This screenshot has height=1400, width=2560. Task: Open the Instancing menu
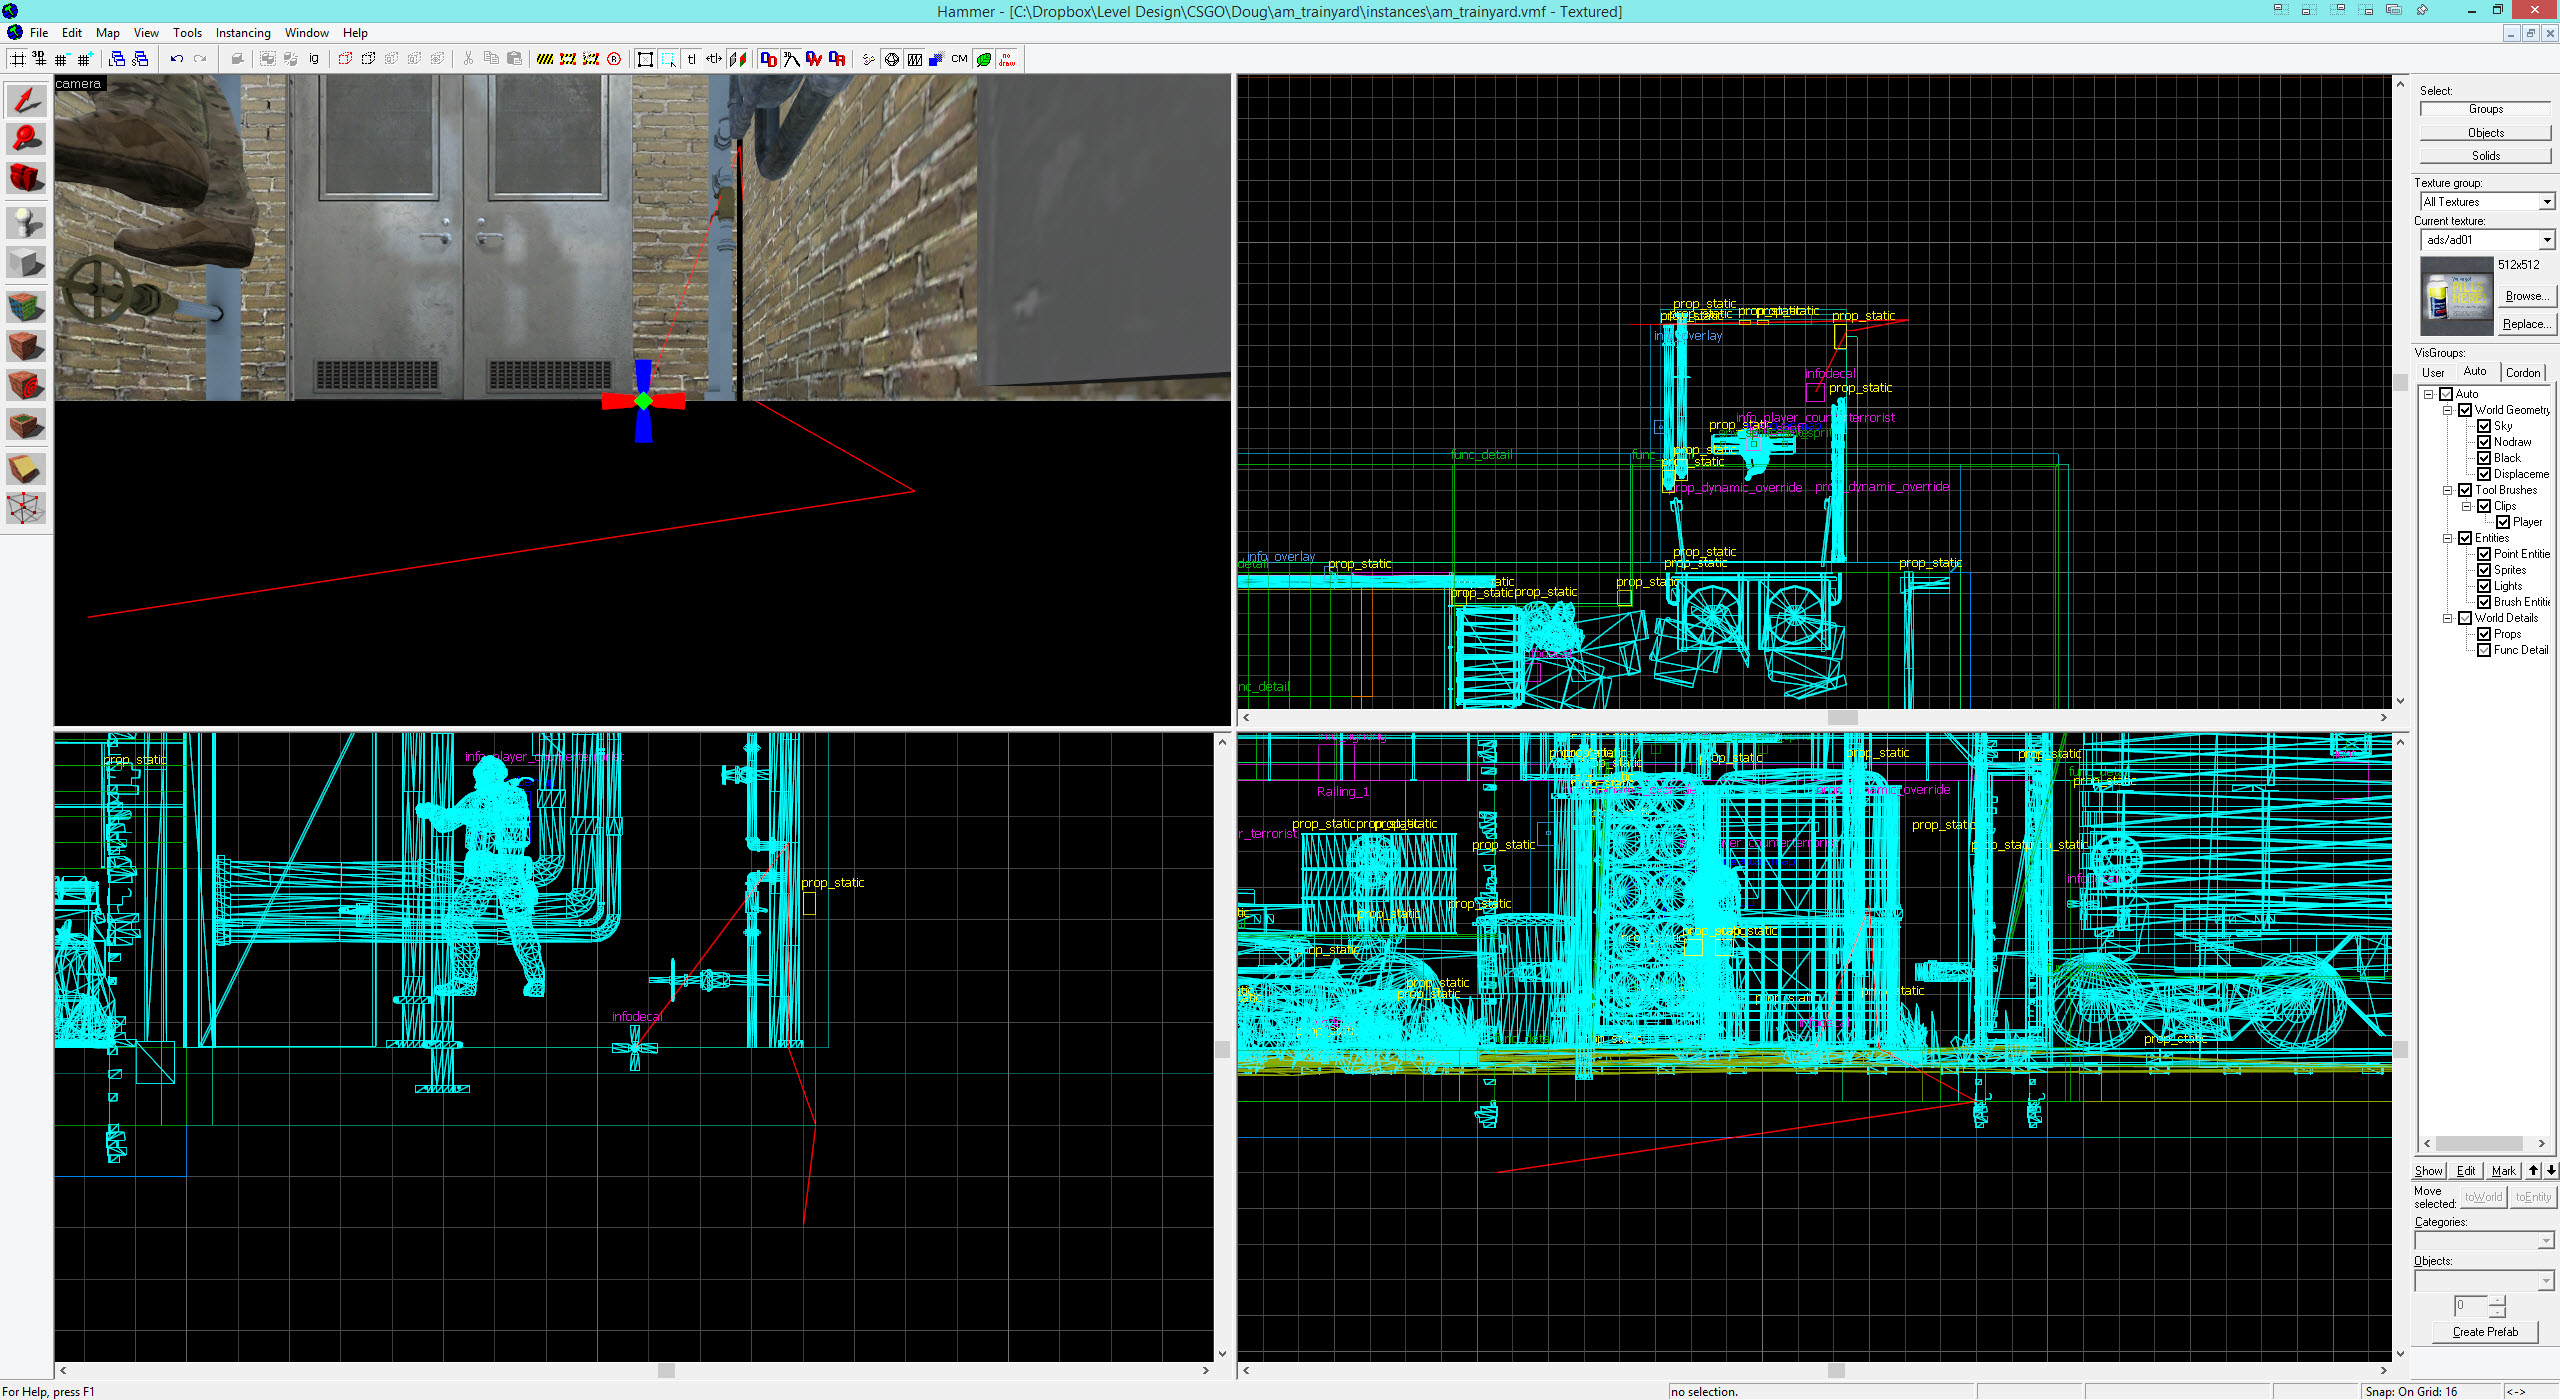coord(243,33)
